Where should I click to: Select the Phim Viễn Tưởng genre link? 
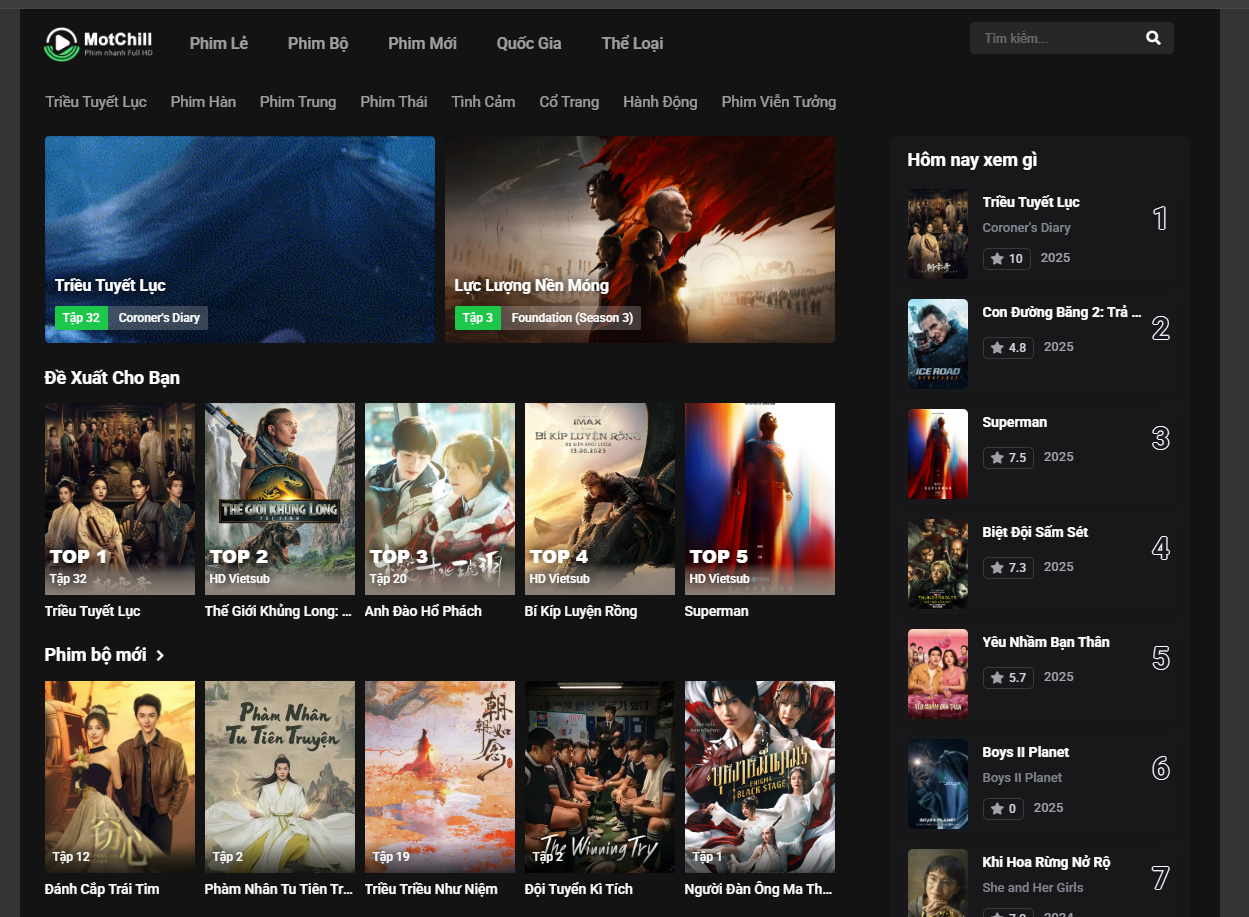[779, 102]
